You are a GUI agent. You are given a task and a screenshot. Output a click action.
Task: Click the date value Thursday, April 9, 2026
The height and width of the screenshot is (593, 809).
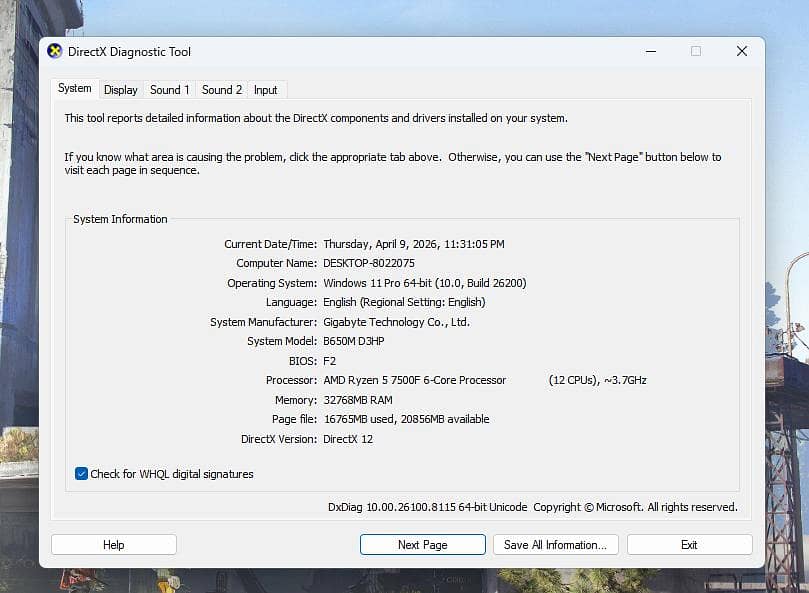coord(414,244)
